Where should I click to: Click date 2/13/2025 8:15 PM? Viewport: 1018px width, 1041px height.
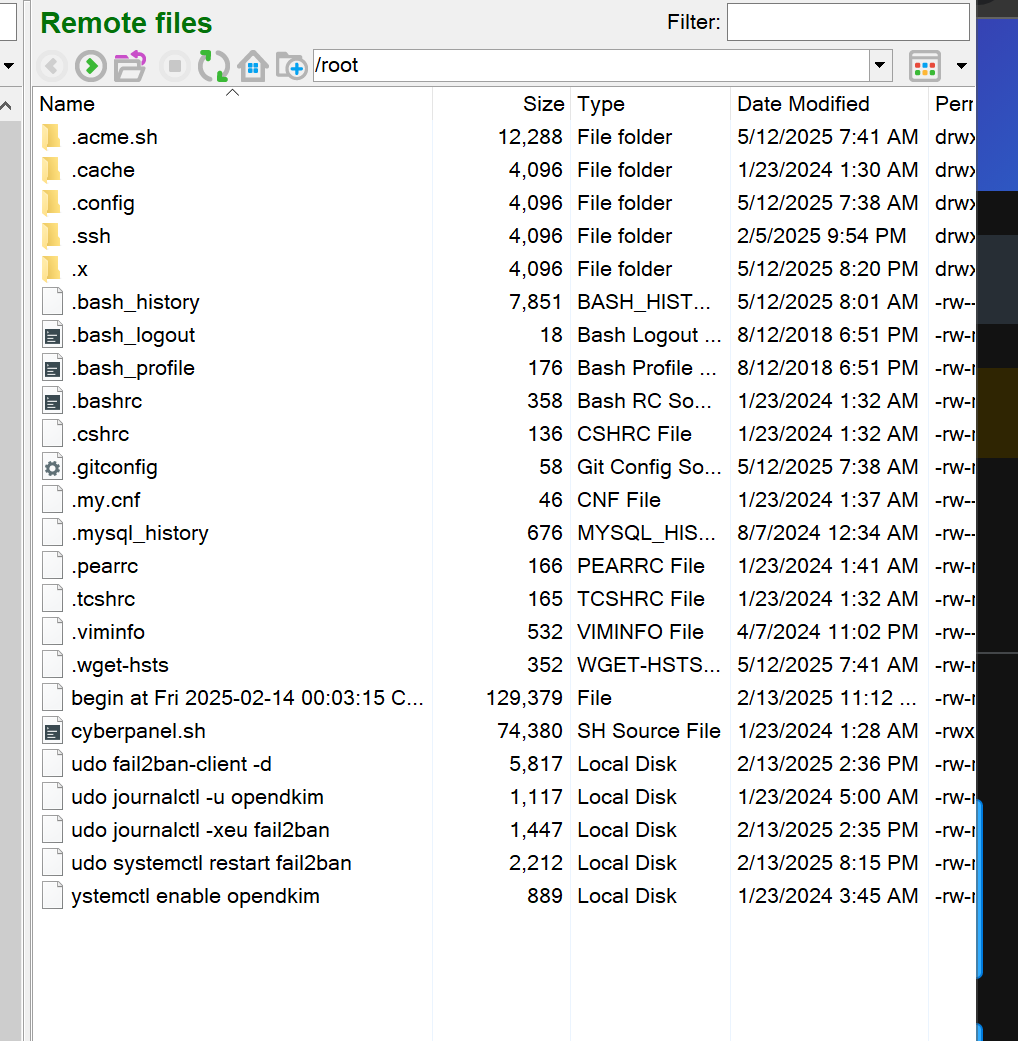827,863
